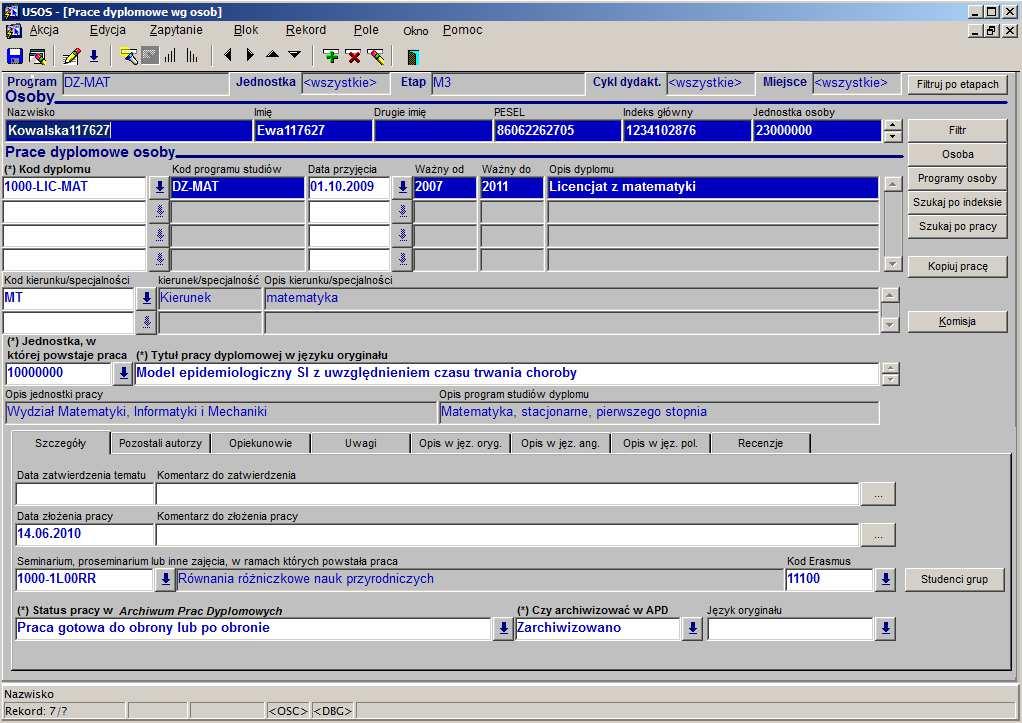This screenshot has height=723, width=1022.
Task: Click the ascending sort bars icon
Action: [x=170, y=56]
